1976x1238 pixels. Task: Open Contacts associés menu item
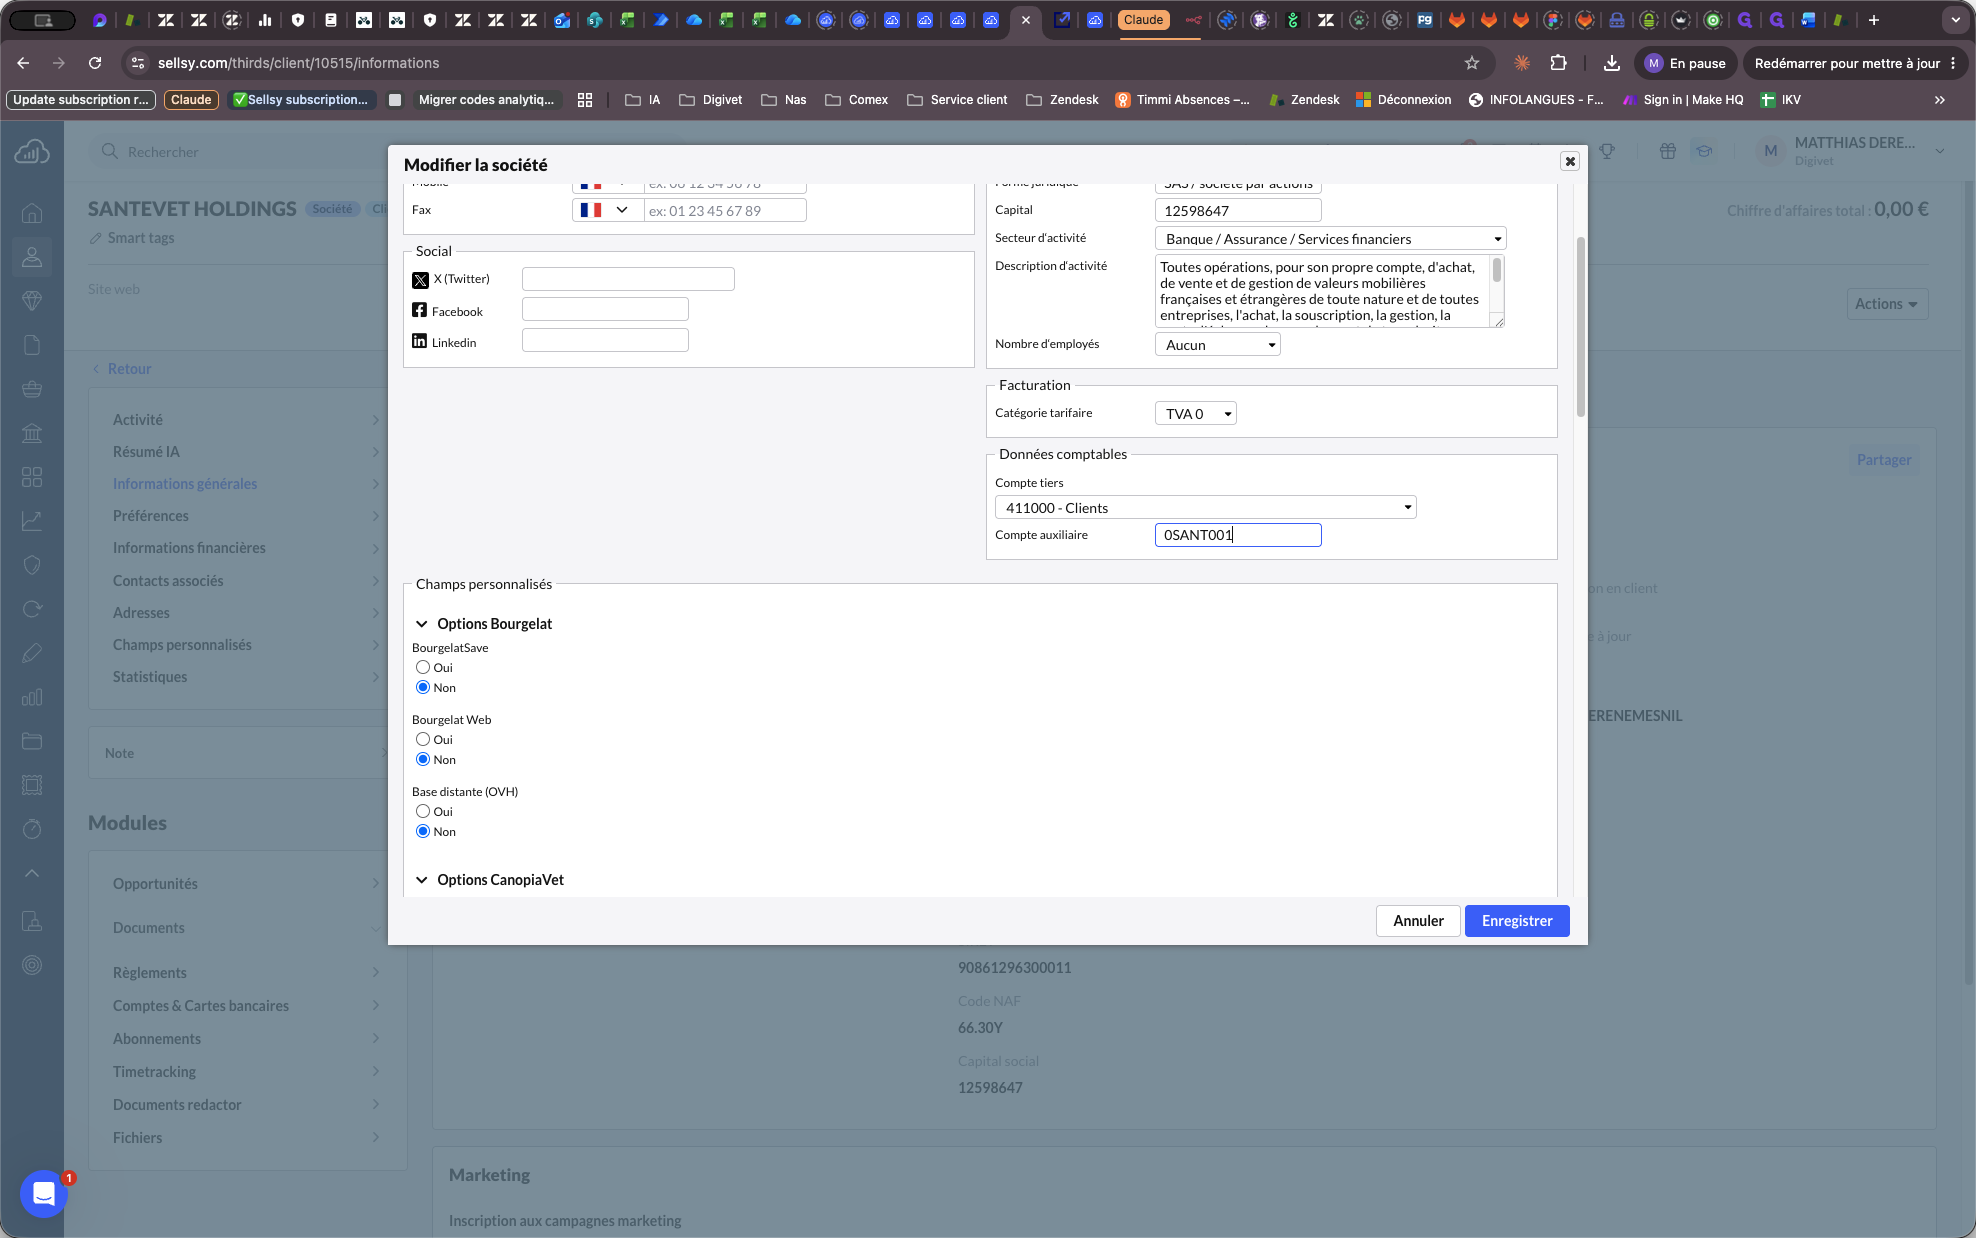(x=246, y=581)
